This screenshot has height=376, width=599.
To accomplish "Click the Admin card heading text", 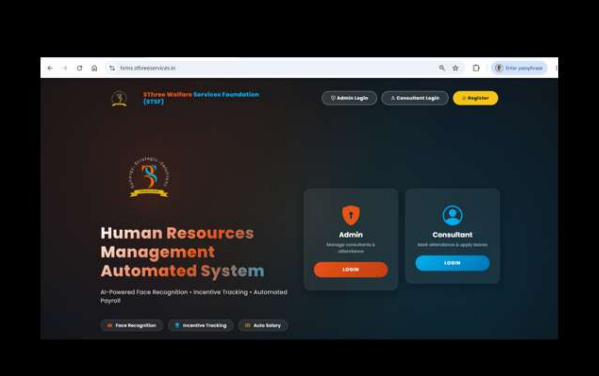I will (351, 235).
